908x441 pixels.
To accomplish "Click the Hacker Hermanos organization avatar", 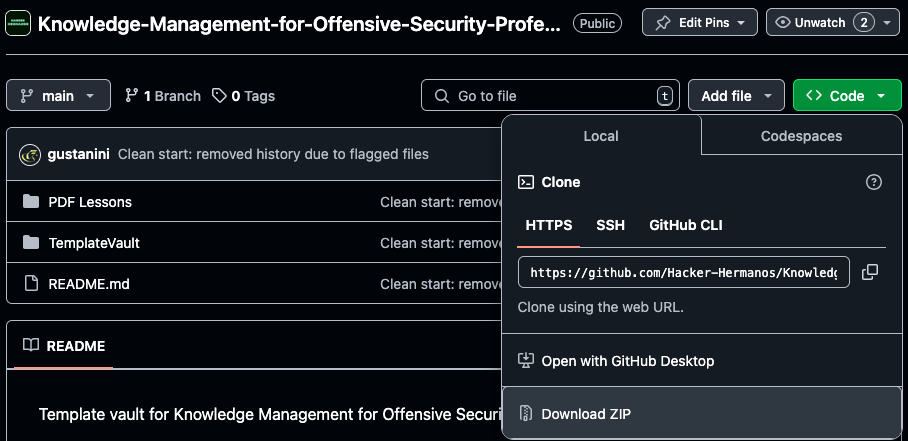I will click(18, 23).
